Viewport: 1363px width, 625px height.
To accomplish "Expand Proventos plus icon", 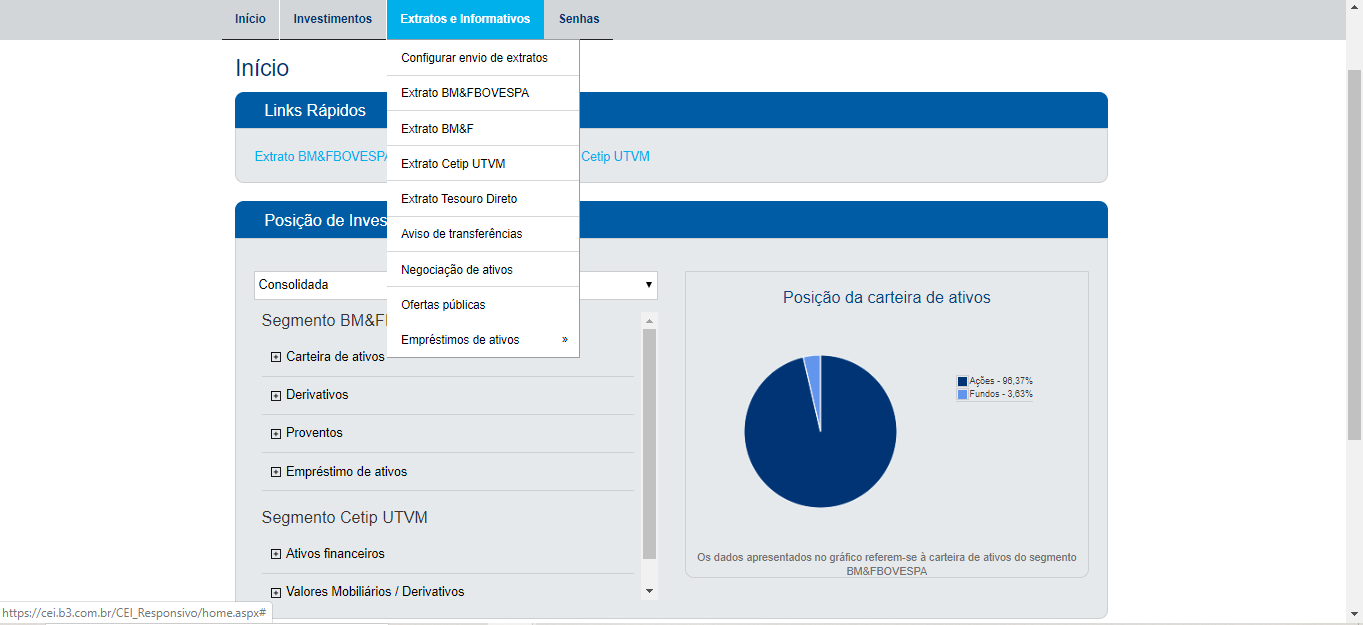I will coord(276,433).
